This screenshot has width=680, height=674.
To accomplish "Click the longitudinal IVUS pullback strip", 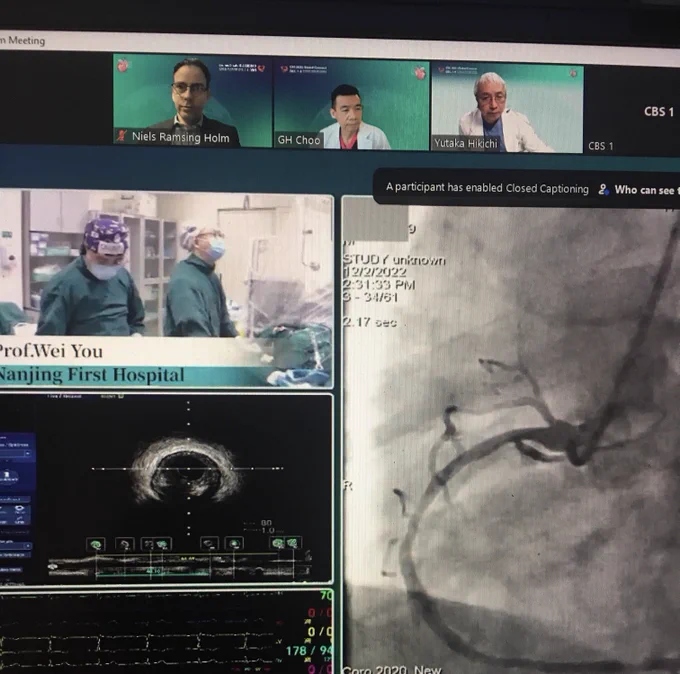I will point(179,566).
